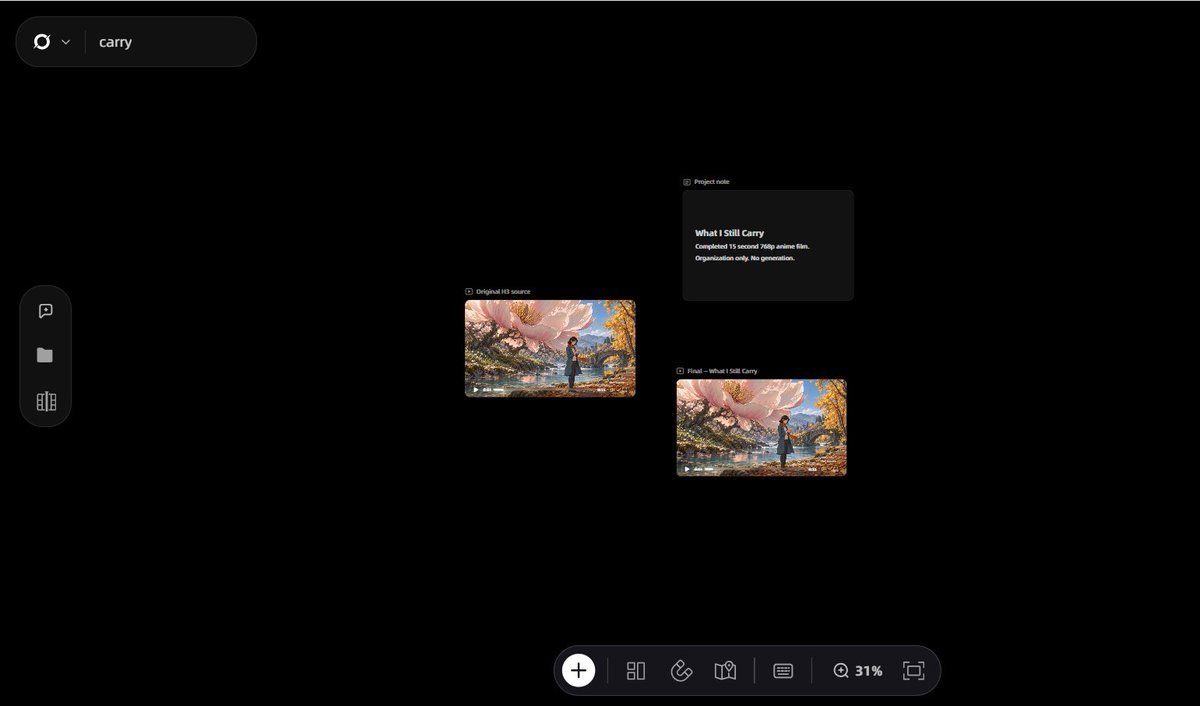This screenshot has width=1200, height=706.
Task: Show the keyboard shortcuts panel
Action: pos(783,671)
